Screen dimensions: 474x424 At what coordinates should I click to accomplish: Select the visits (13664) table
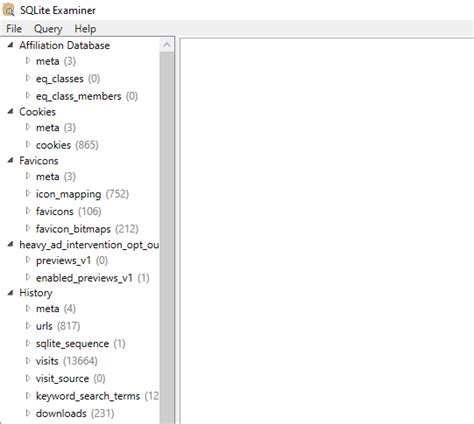click(x=67, y=361)
